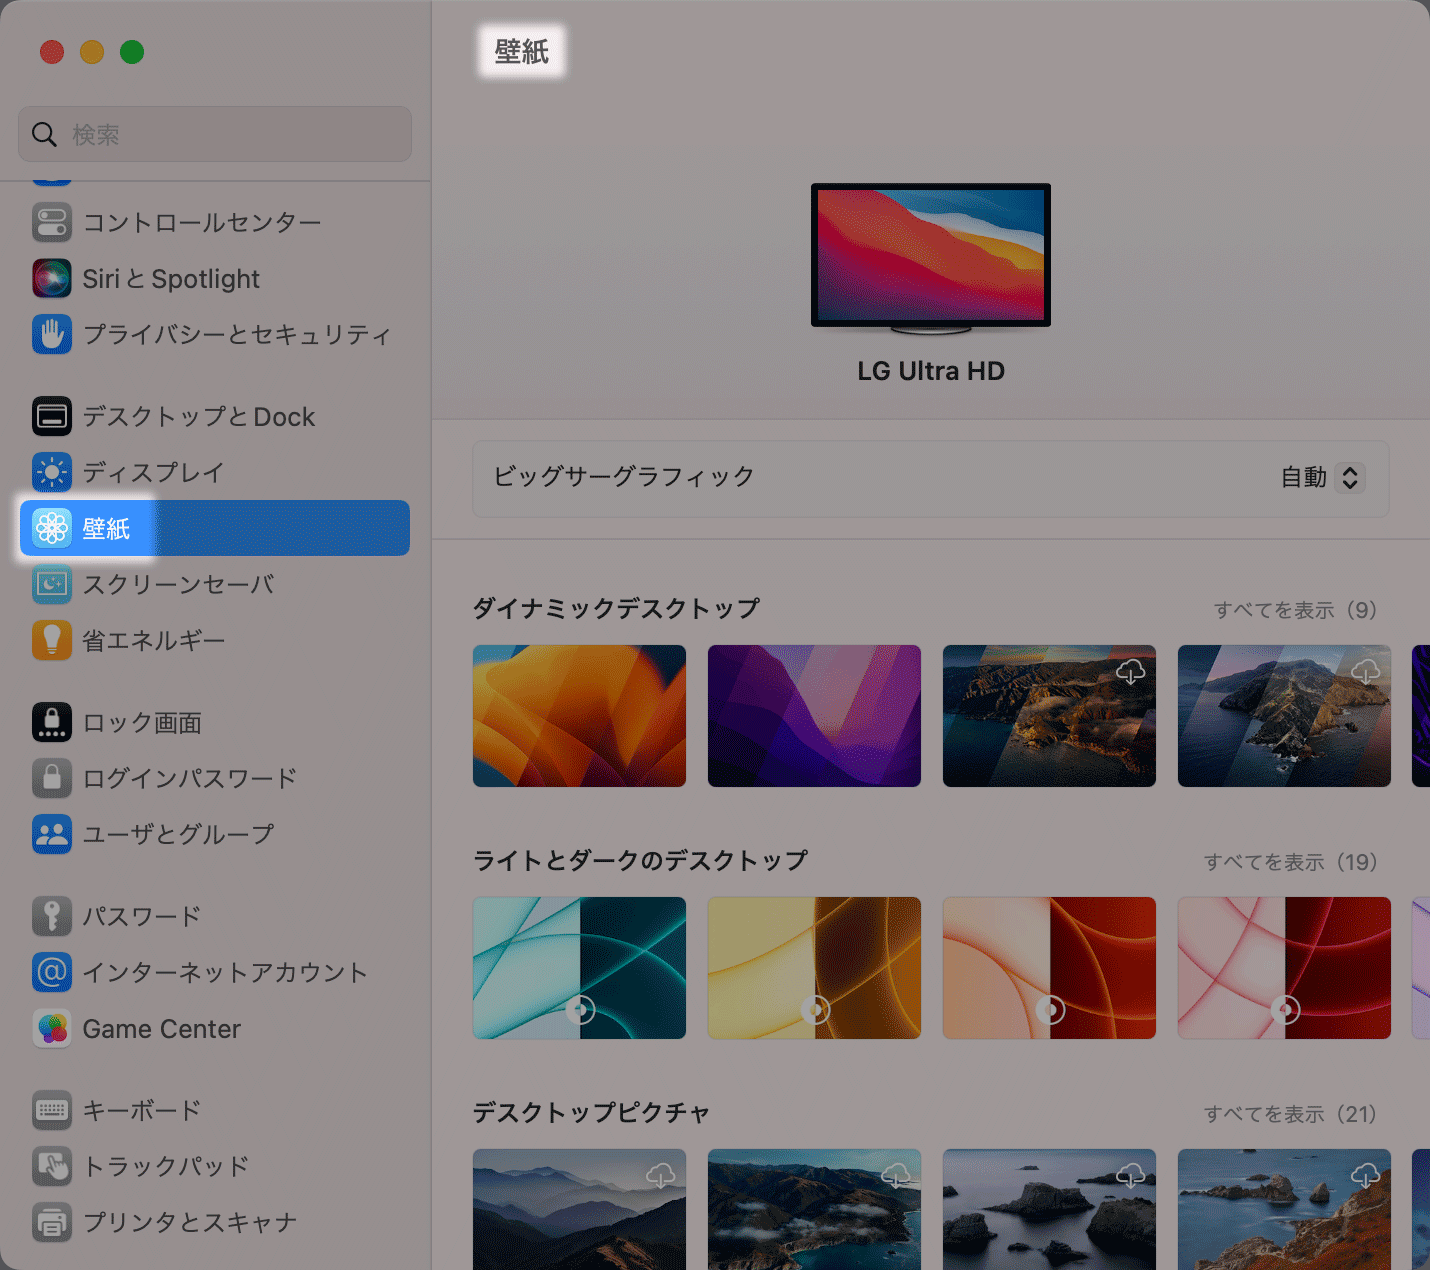This screenshot has height=1270, width=1430.
Task: Switch to ディスプレイ settings
Action: point(215,472)
